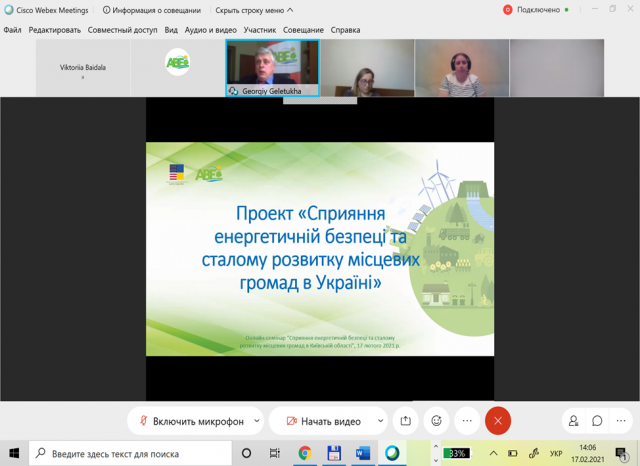640x466 pixels.
Task: Click the Cisco Webex Meetings title icon
Action: tap(9, 10)
